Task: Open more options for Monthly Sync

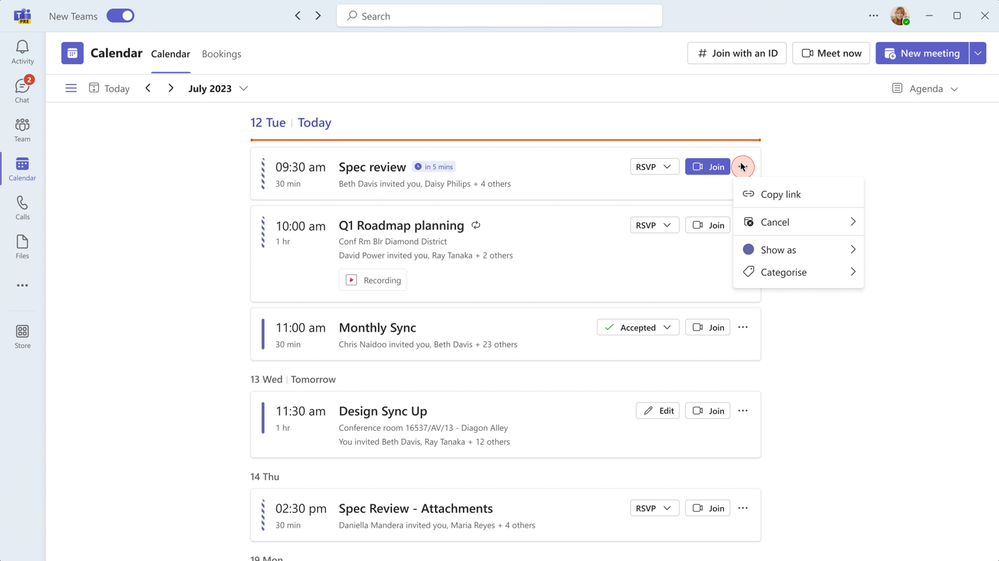Action: tap(743, 327)
